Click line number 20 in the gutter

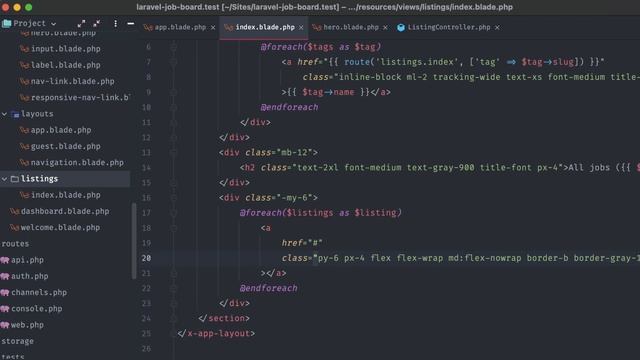pos(146,258)
